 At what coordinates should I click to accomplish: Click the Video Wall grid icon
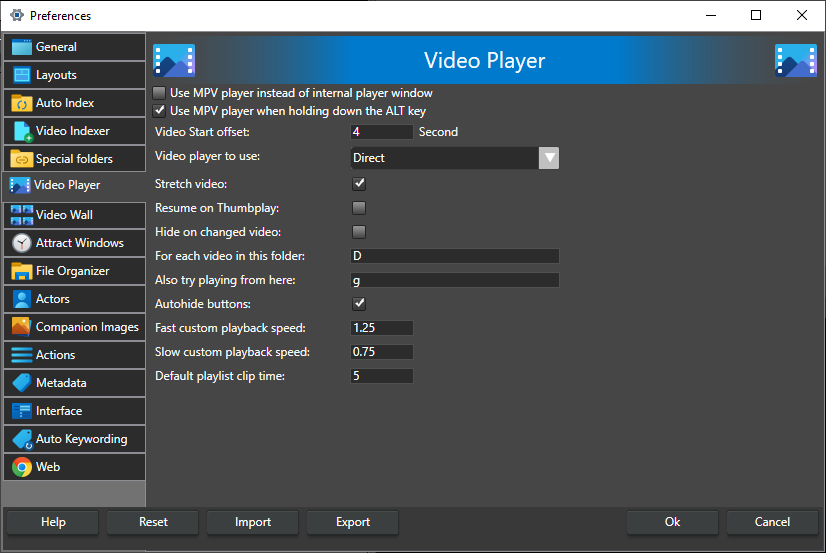[x=21, y=215]
